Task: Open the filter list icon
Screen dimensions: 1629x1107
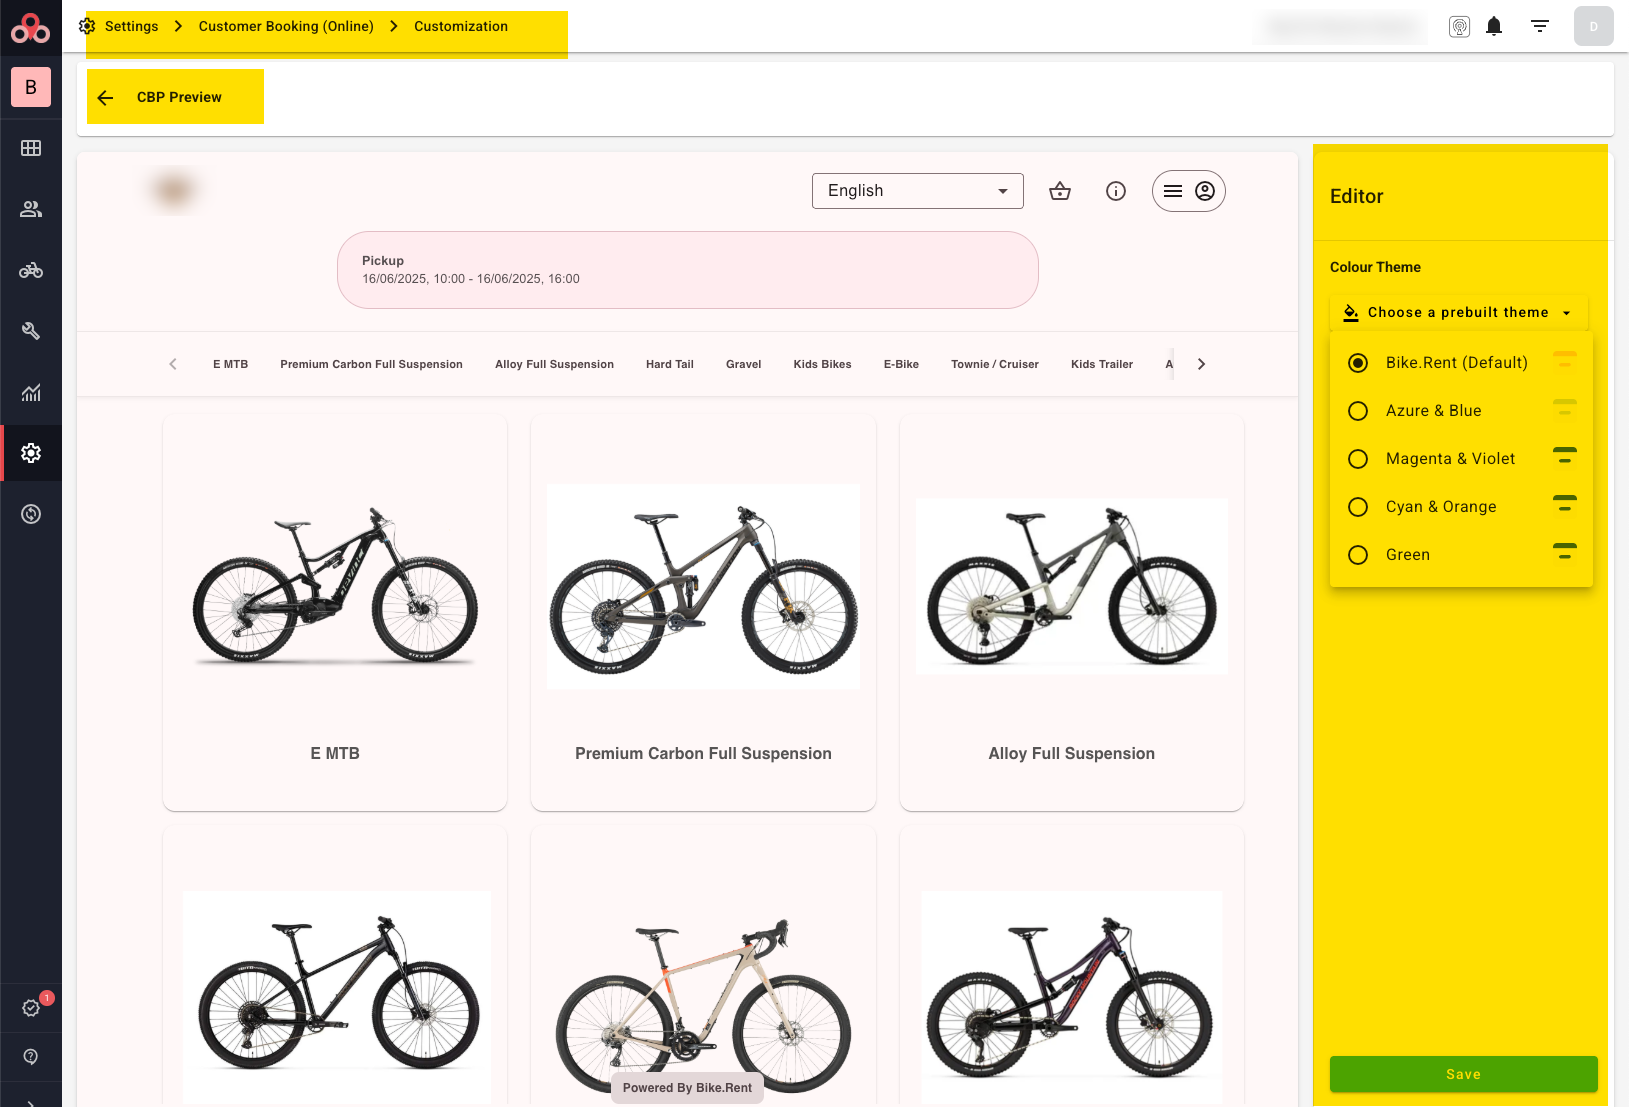Action: (1540, 26)
